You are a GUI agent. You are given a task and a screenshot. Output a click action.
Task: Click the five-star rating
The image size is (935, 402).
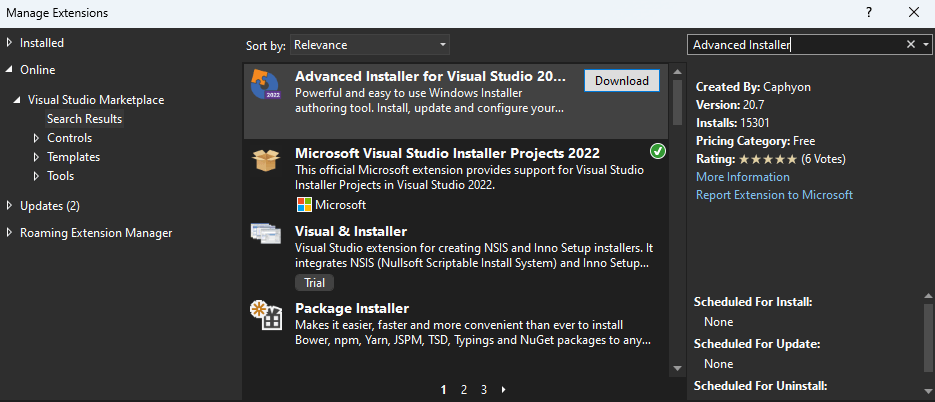(767, 159)
